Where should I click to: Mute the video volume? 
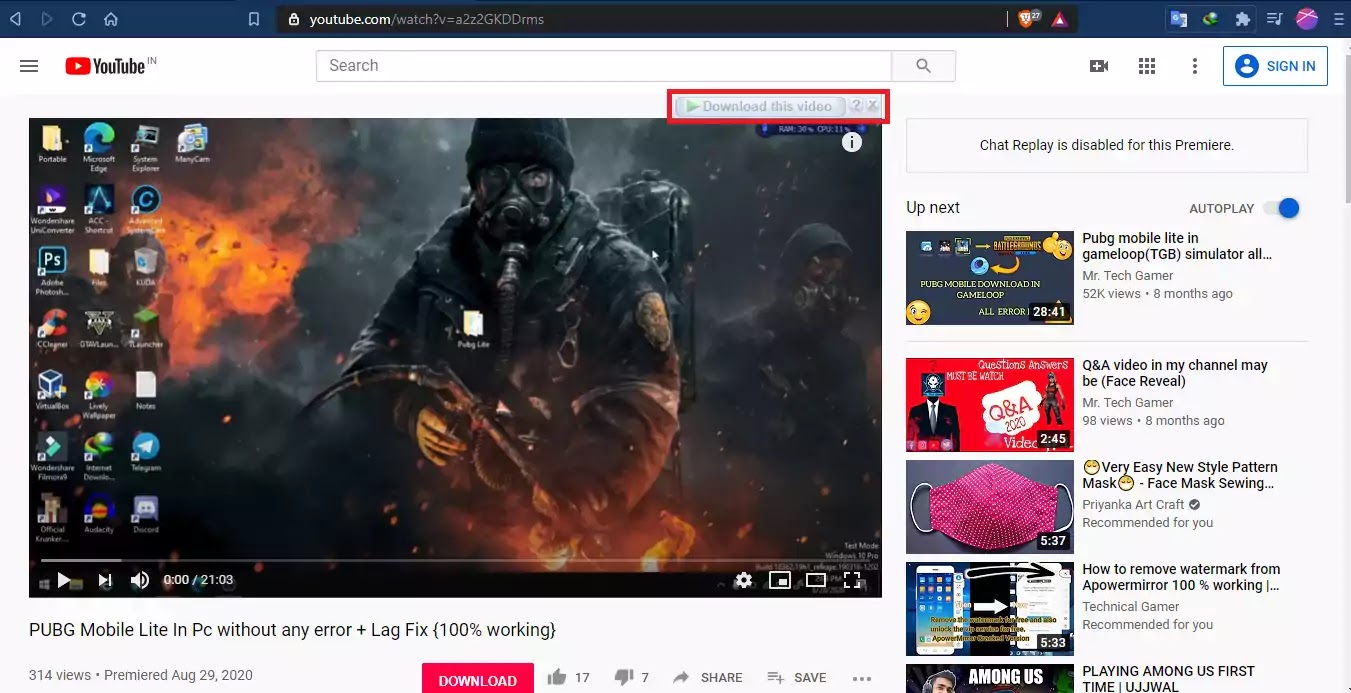(x=140, y=580)
